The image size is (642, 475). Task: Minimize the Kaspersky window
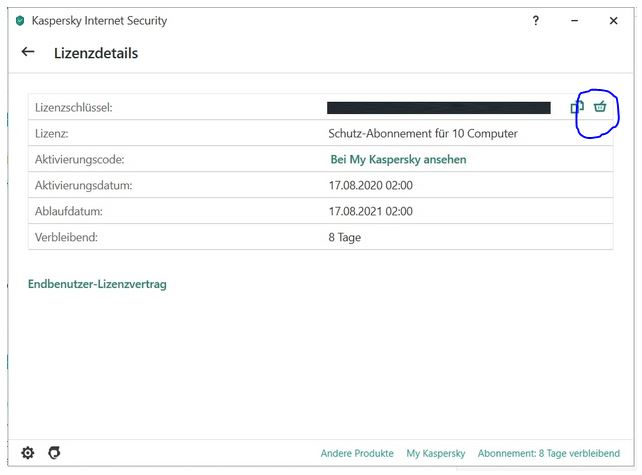coord(575,21)
